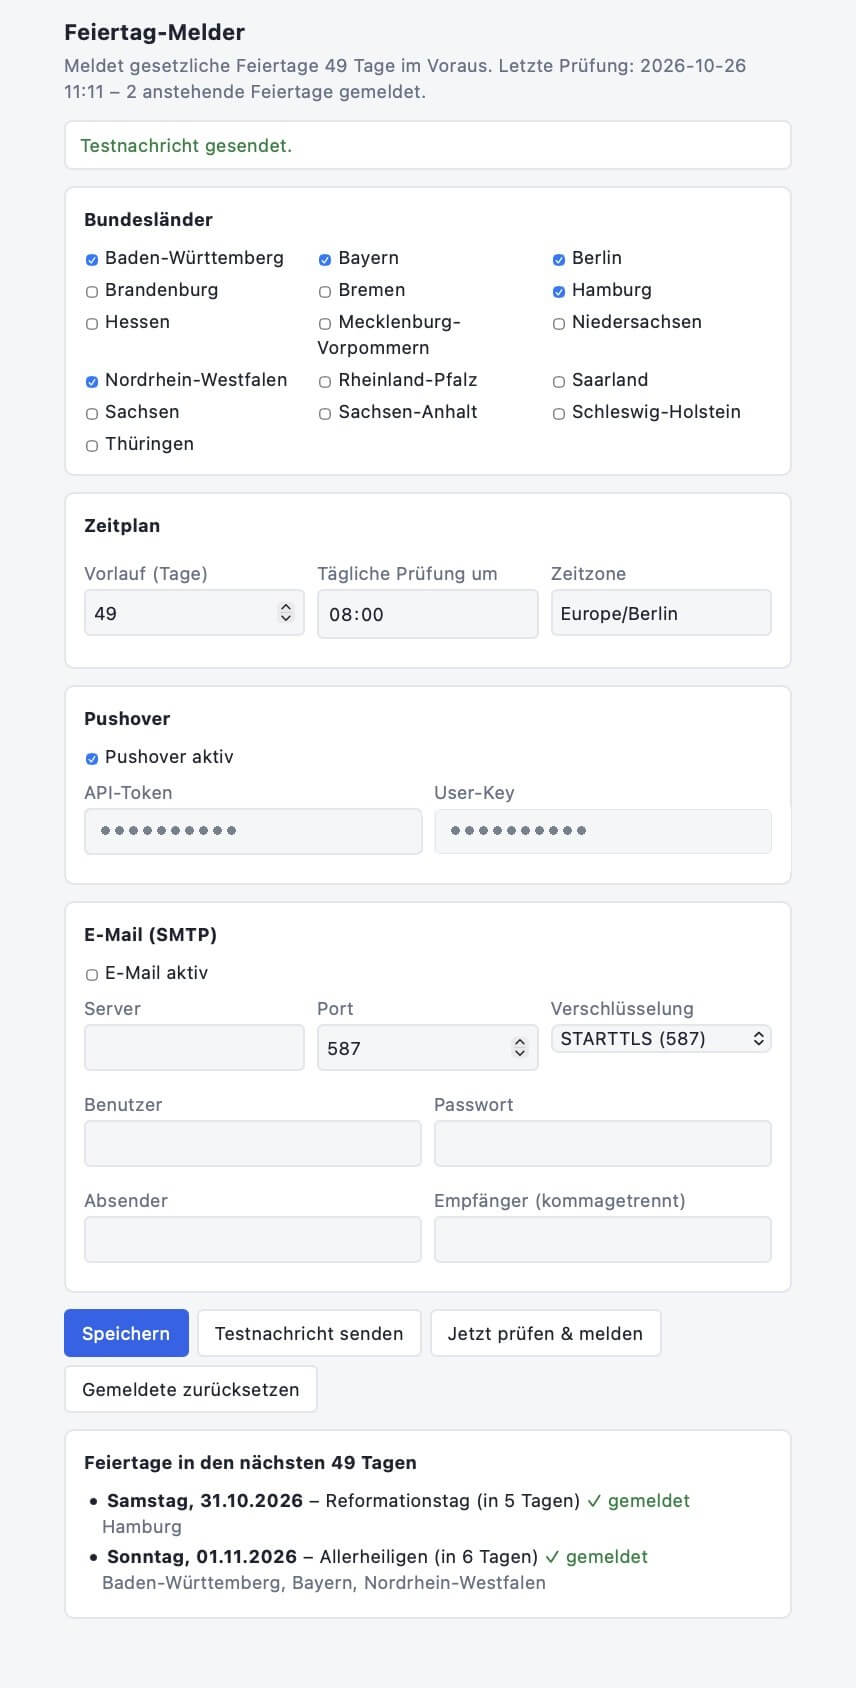
Task: Select Sachsen-Anhalt checkbox
Action: tap(325, 414)
